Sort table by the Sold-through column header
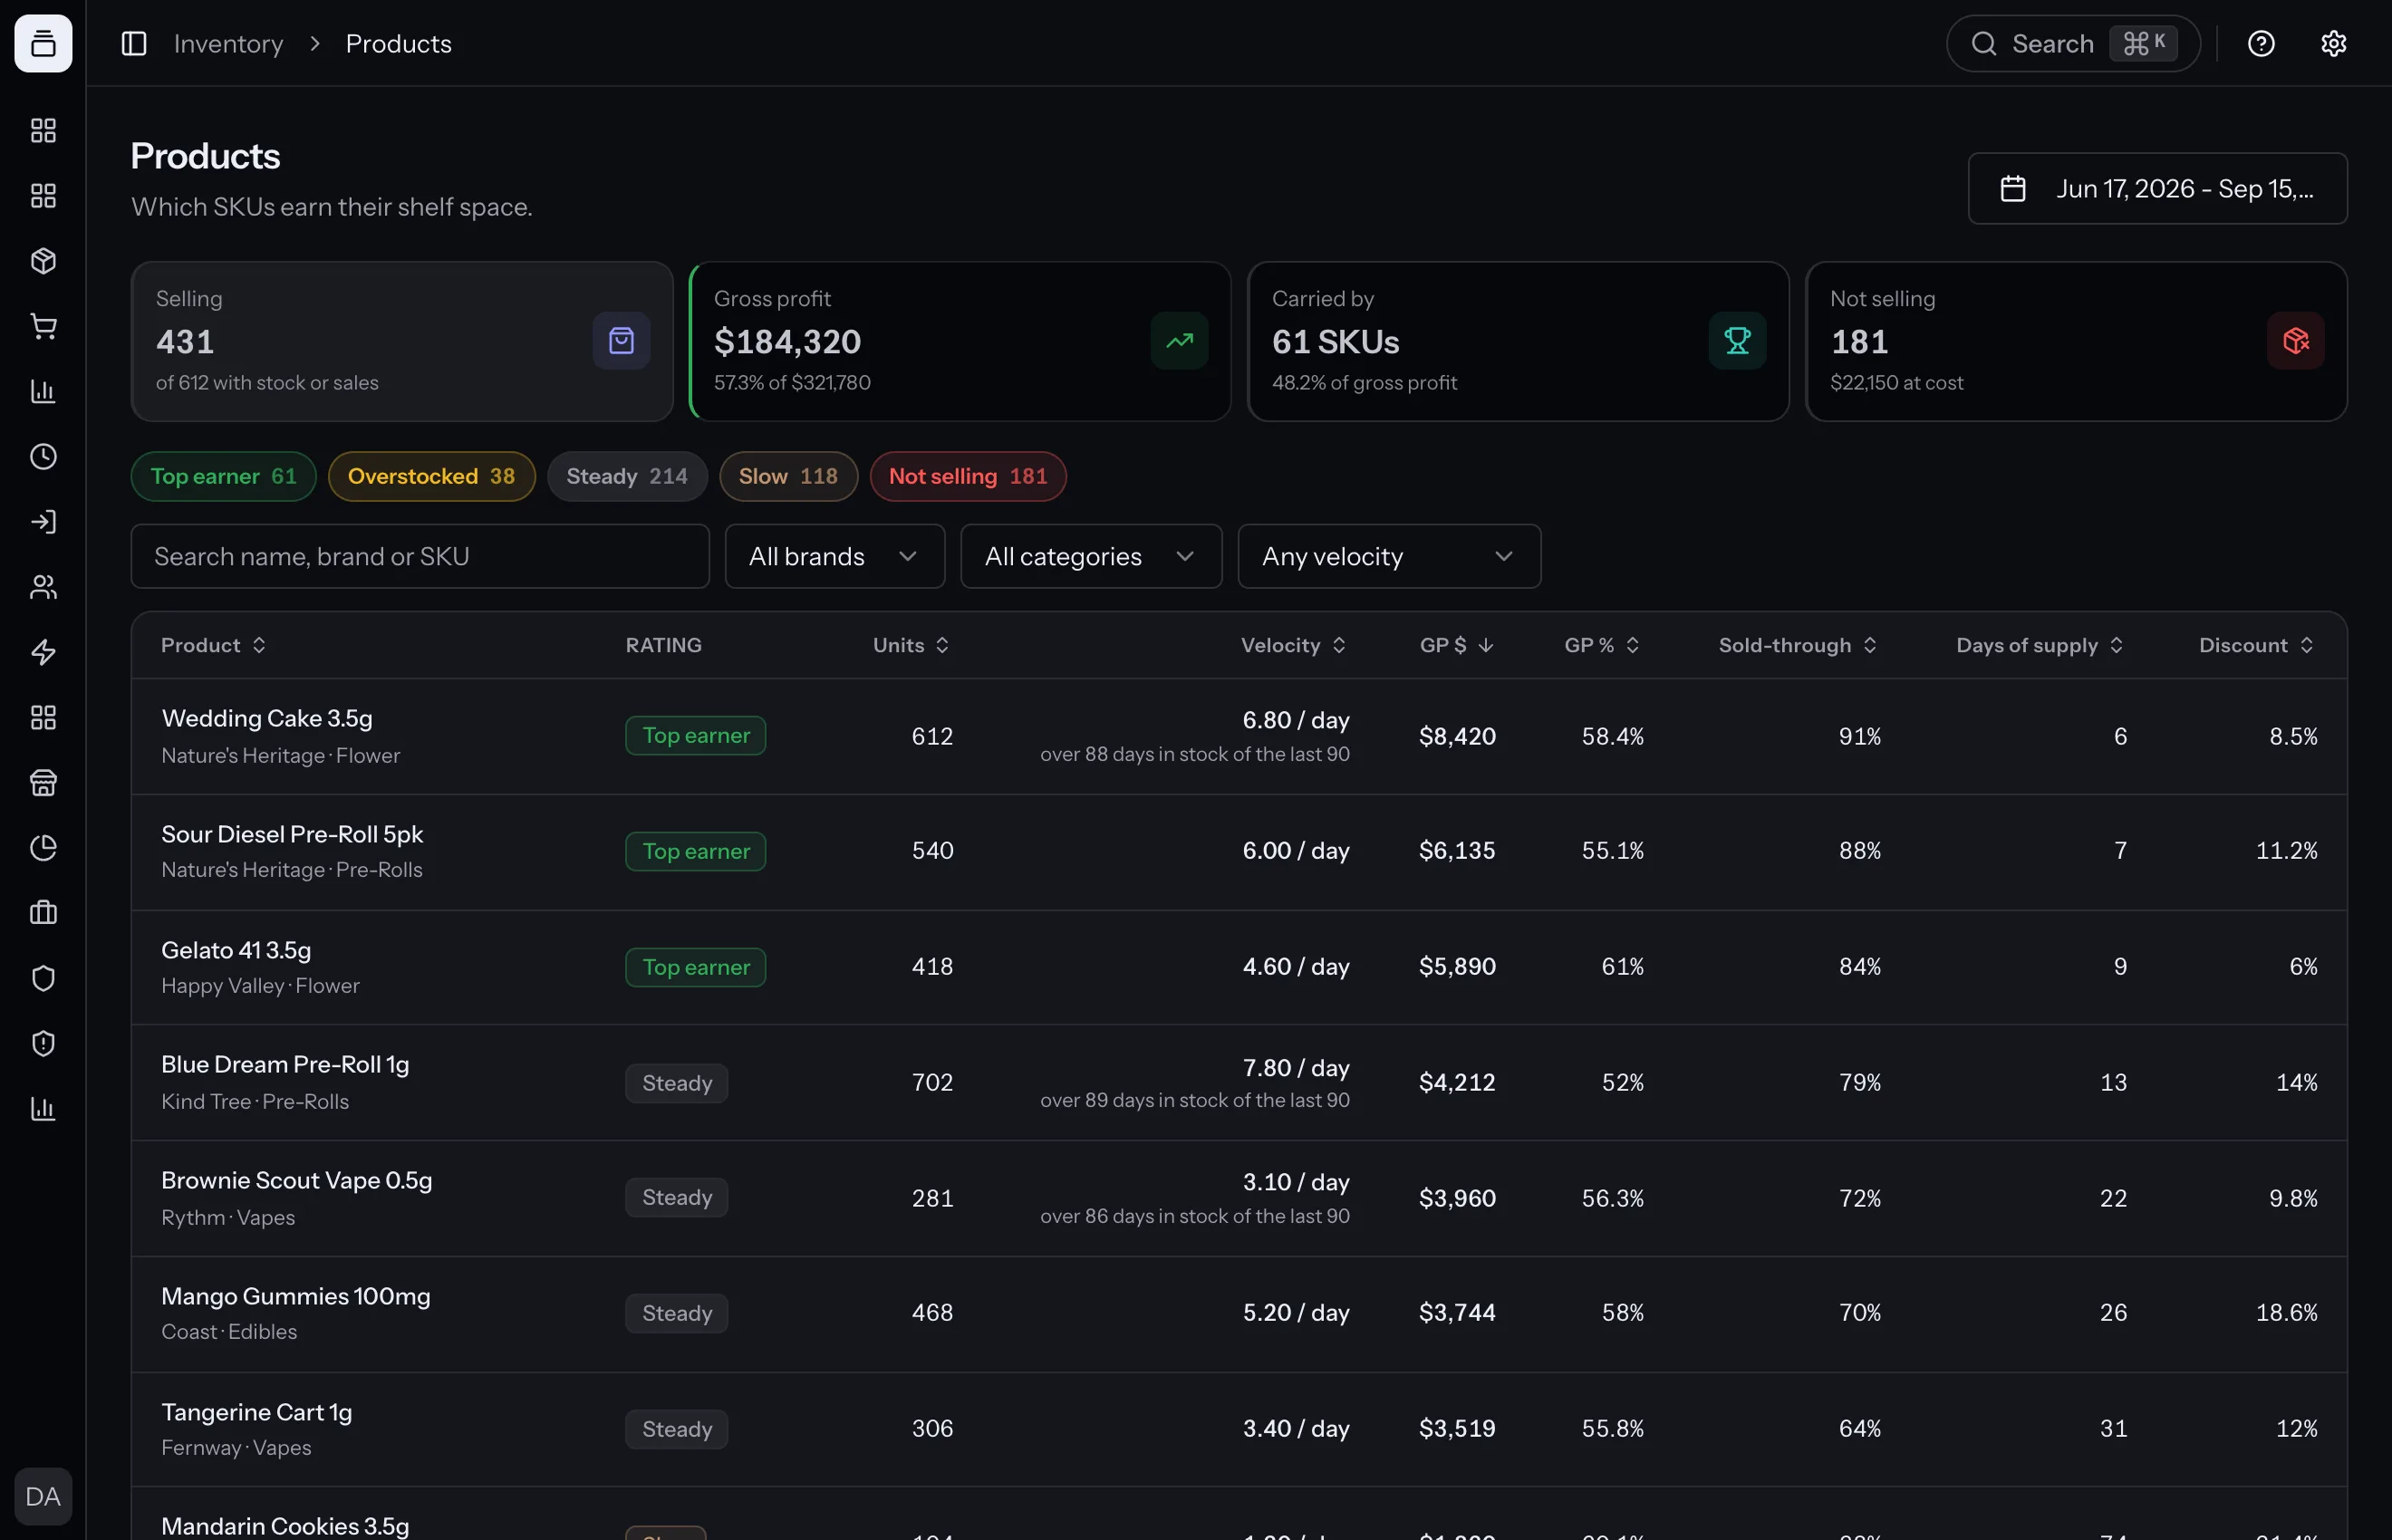Screen dimensions: 2392x1540 coord(1797,645)
